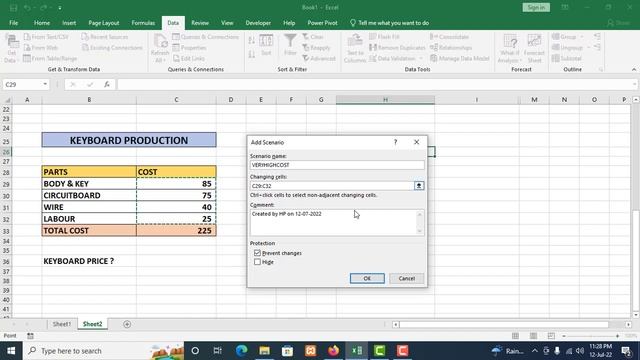Click Edit Links
The height and width of the screenshot is (360, 640).
coord(189,58)
